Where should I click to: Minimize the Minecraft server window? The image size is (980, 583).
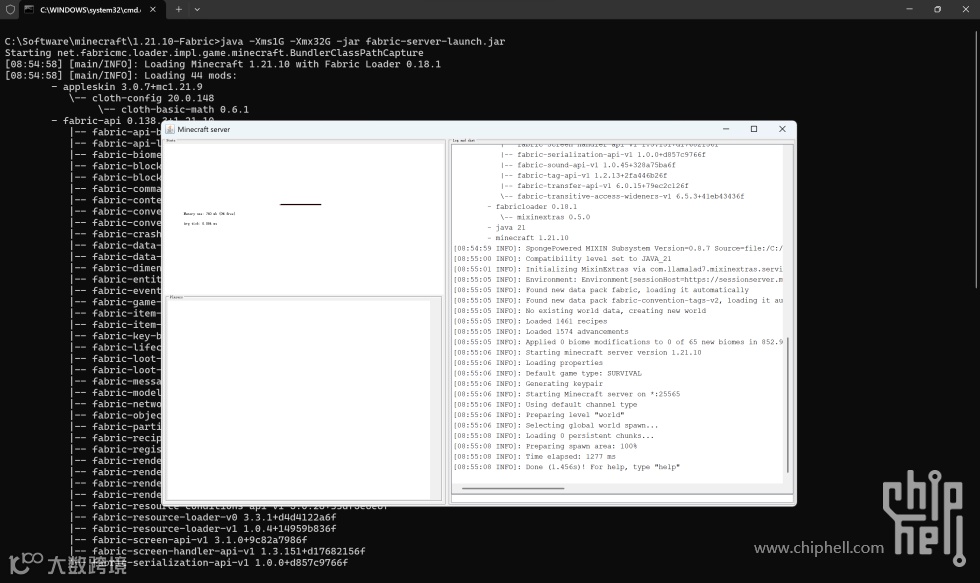[x=726, y=129]
